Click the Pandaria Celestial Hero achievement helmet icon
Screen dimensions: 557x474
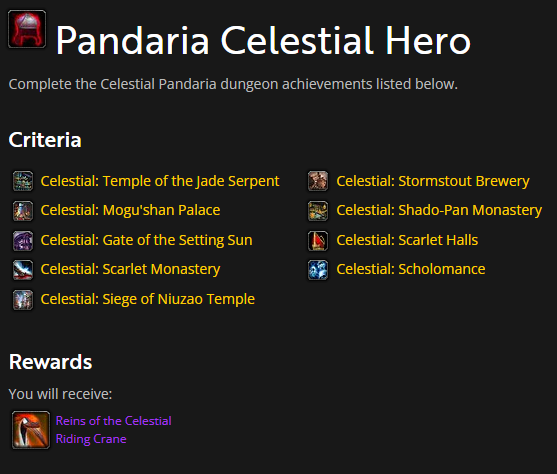click(x=27, y=29)
